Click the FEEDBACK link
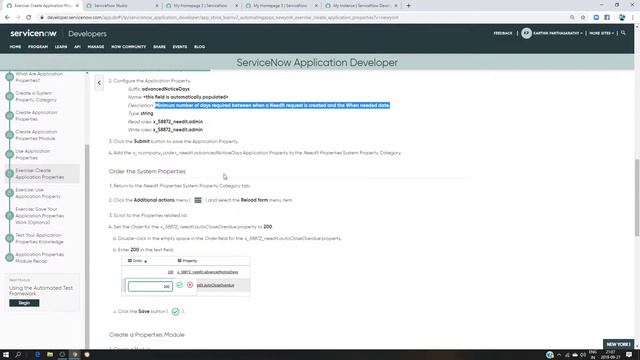640x360 pixels. point(503,33)
